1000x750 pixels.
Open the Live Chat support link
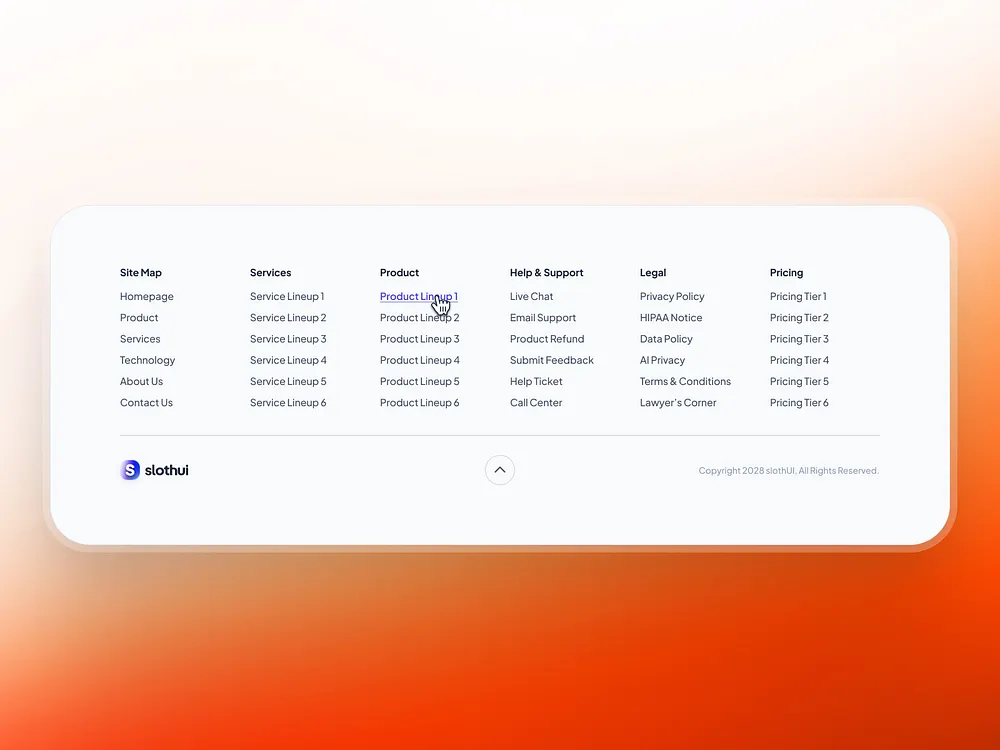(x=531, y=296)
